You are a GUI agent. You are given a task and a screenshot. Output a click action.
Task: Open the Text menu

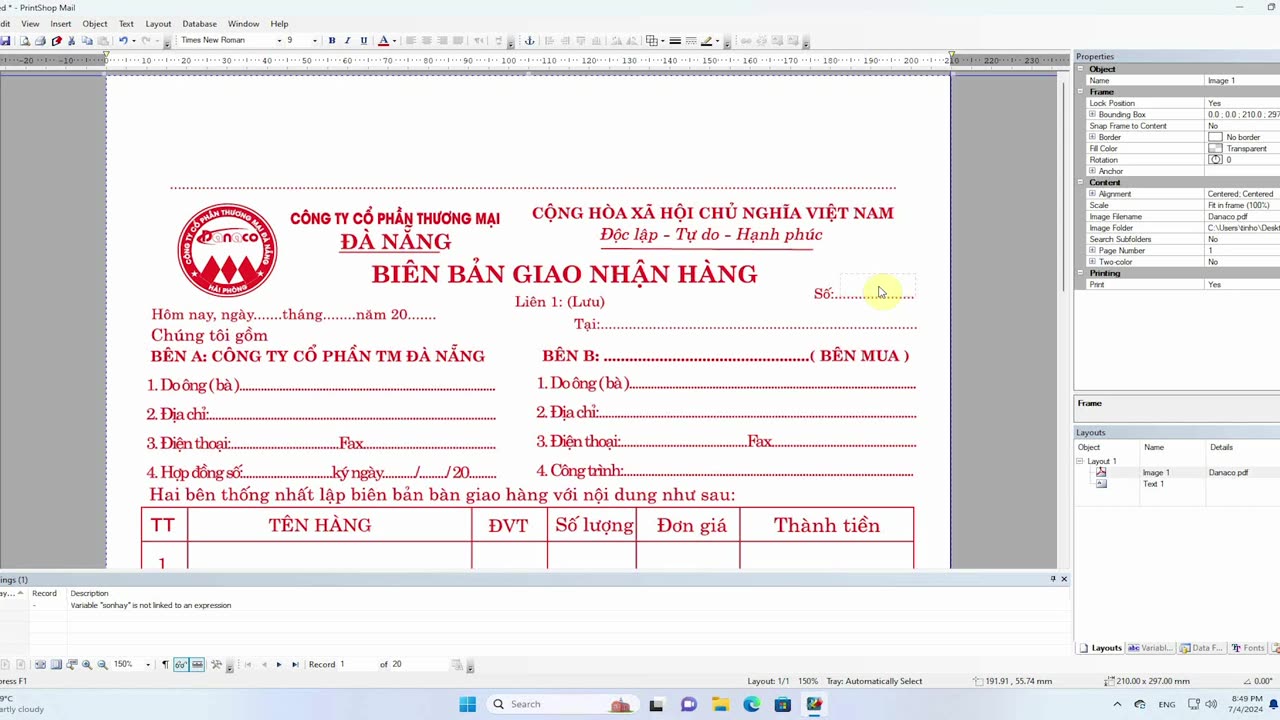click(x=126, y=24)
